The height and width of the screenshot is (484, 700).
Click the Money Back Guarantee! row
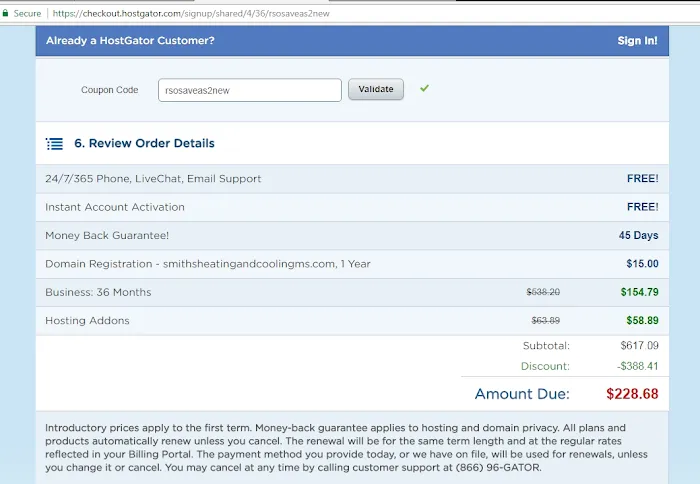coord(107,236)
